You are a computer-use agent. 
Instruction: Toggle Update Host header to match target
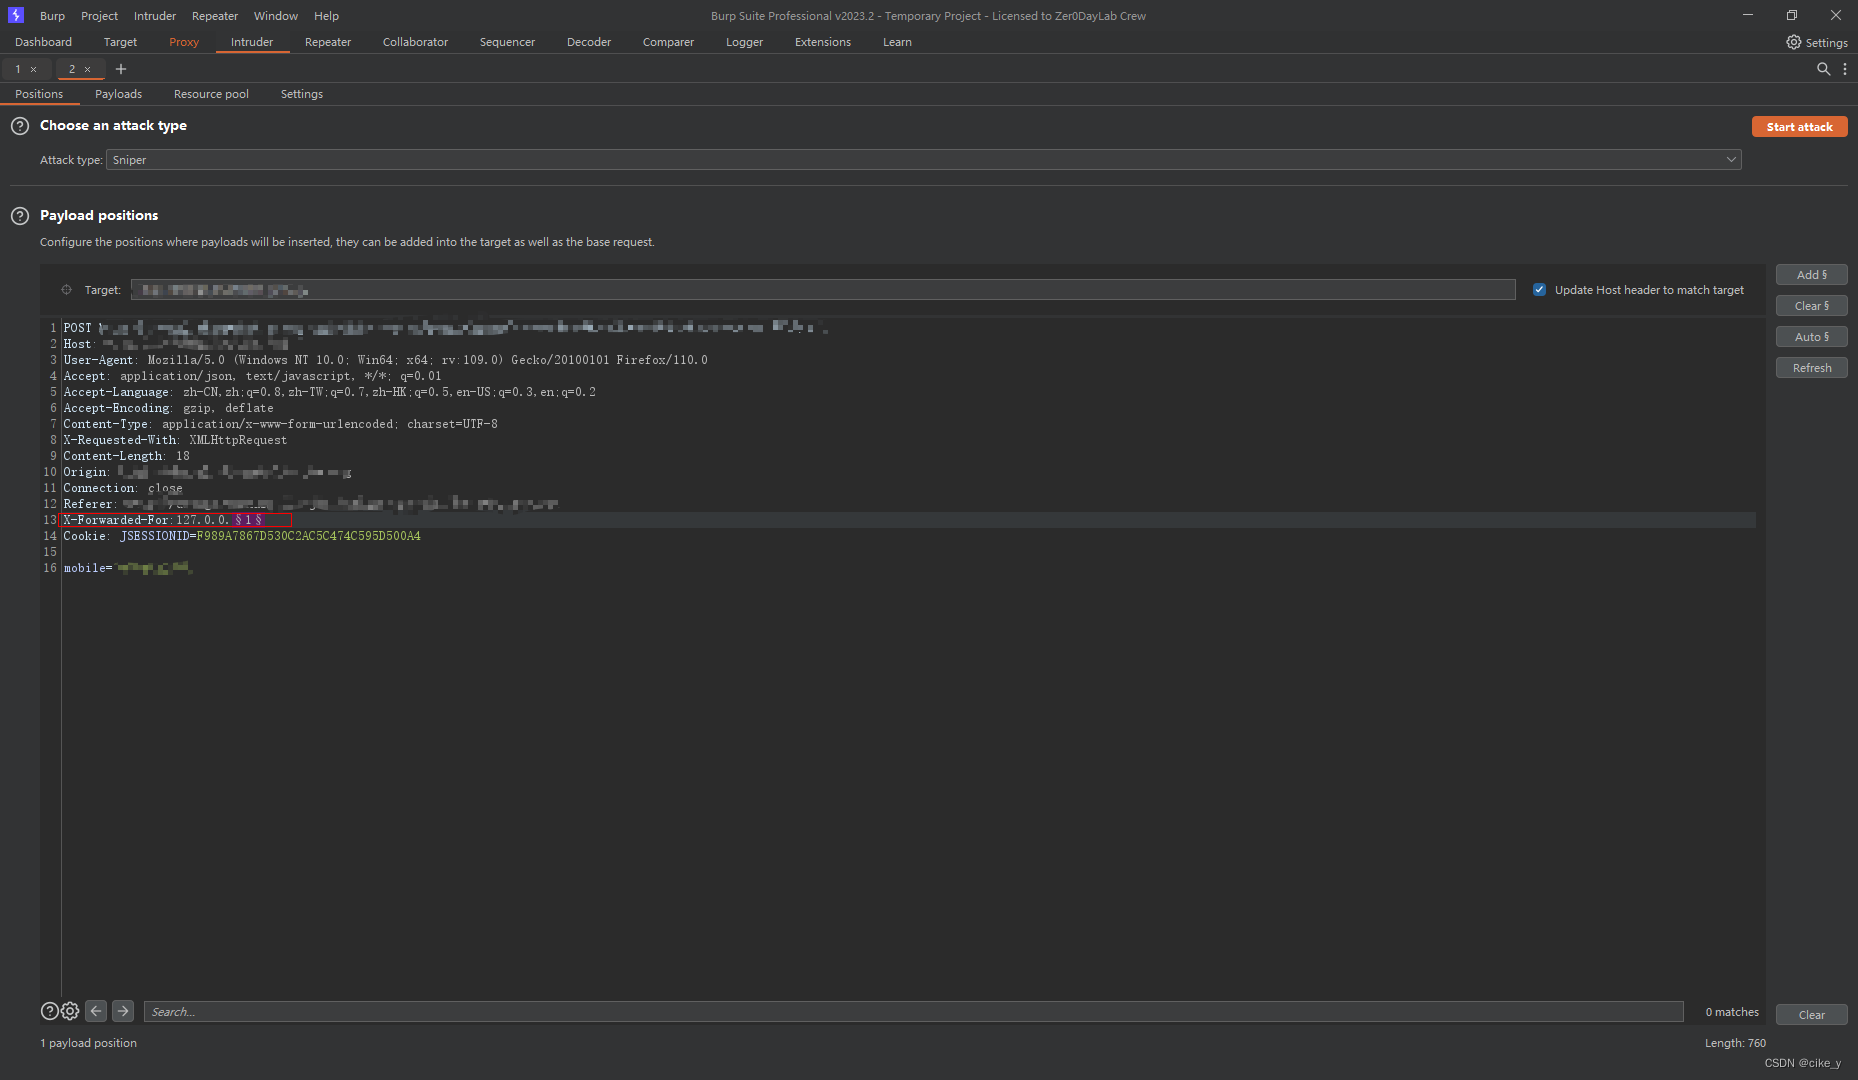(1540, 290)
